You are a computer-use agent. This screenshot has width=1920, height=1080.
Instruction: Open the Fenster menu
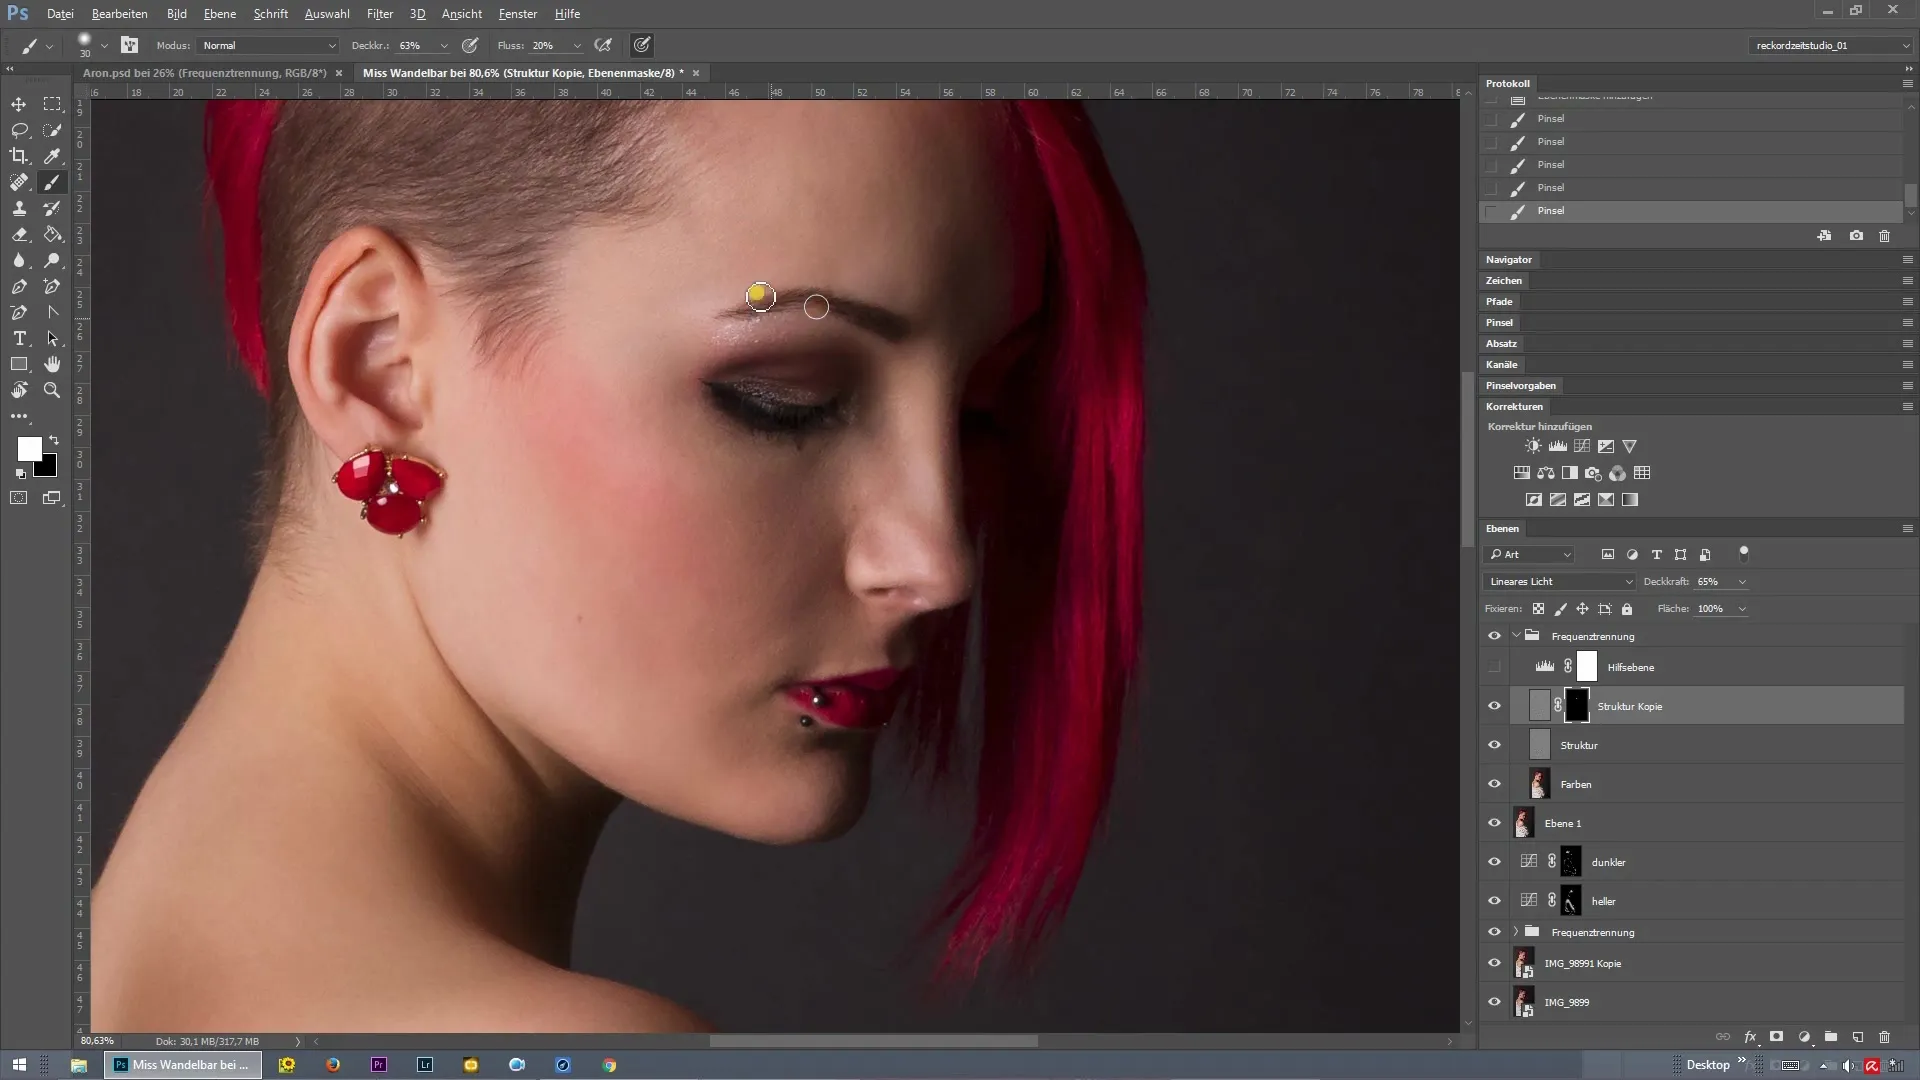pyautogui.click(x=517, y=14)
